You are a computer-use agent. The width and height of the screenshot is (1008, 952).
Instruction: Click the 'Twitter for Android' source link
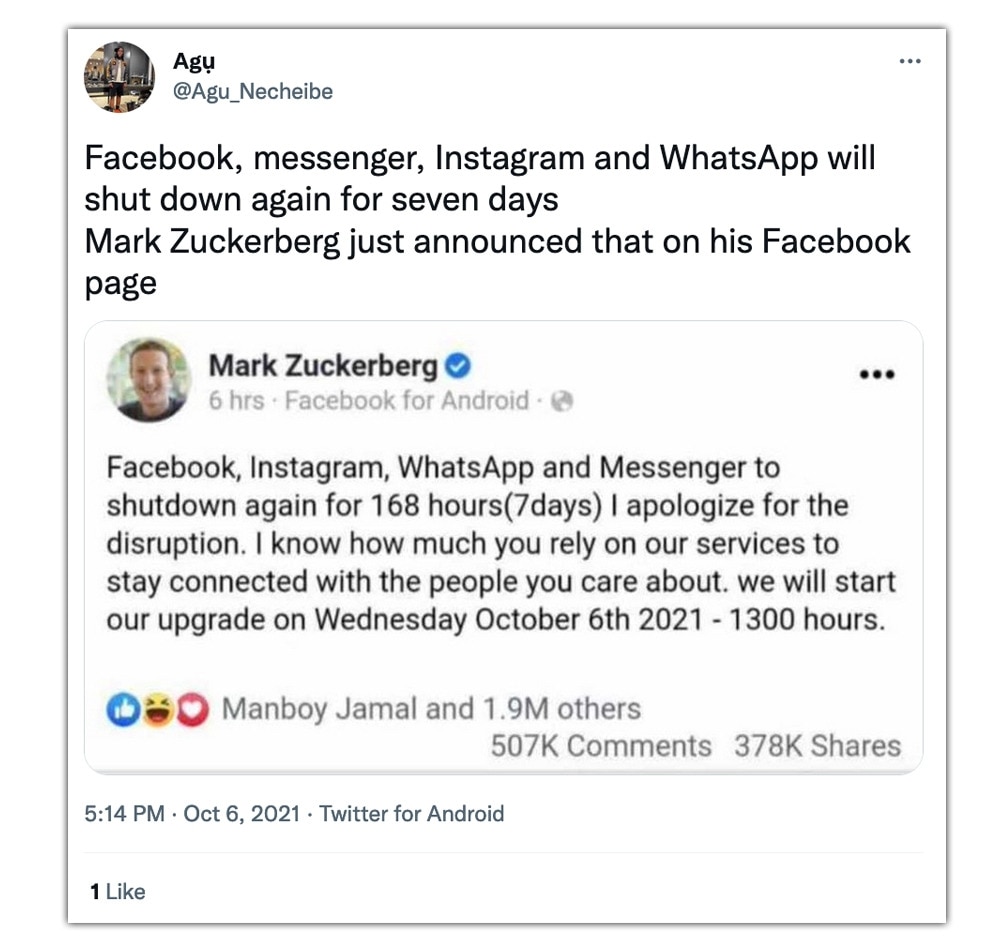tap(411, 814)
